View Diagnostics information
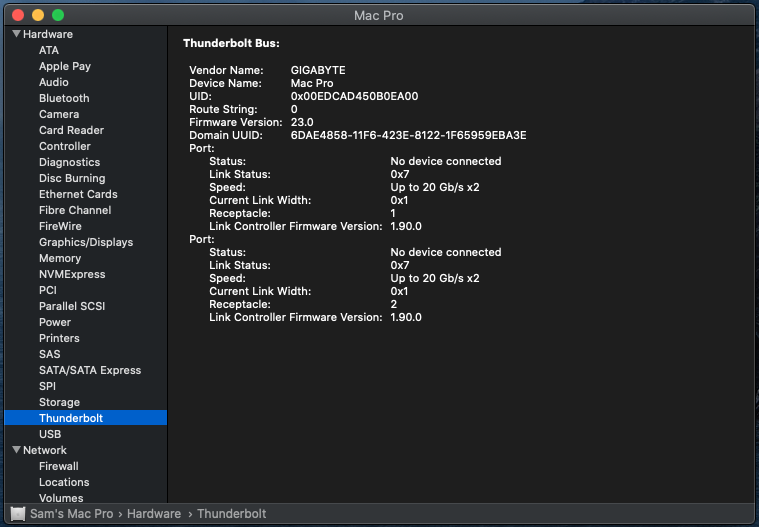This screenshot has height=527, width=759. pyautogui.click(x=69, y=162)
